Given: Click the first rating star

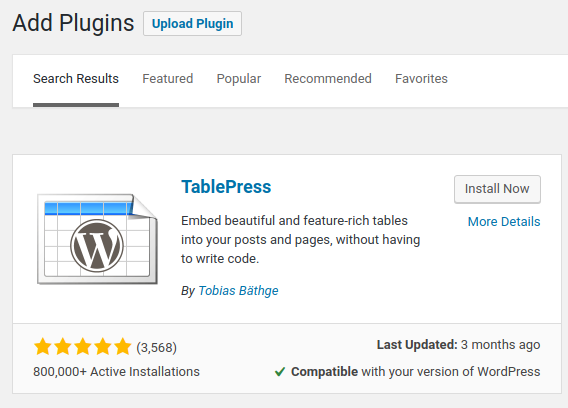Looking at the screenshot, I should [43, 346].
